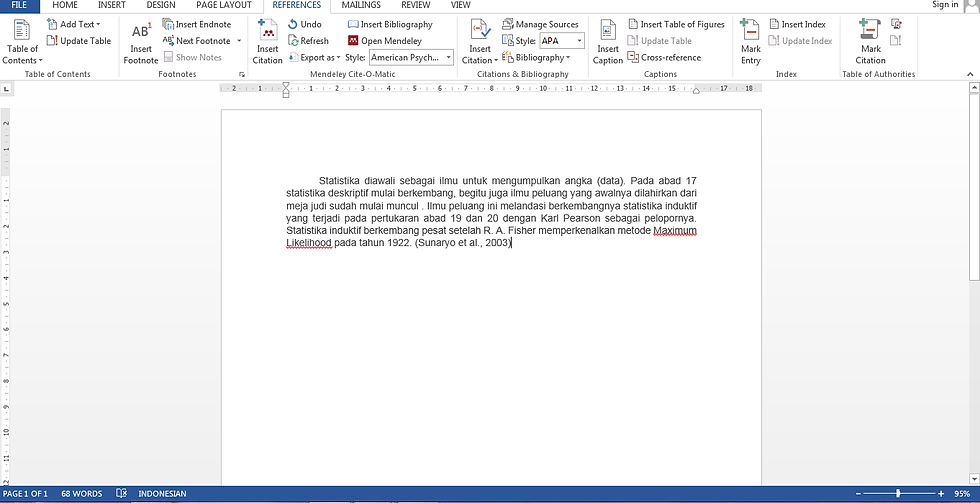Insert a footnote
The image size is (980, 503).
click(x=141, y=42)
